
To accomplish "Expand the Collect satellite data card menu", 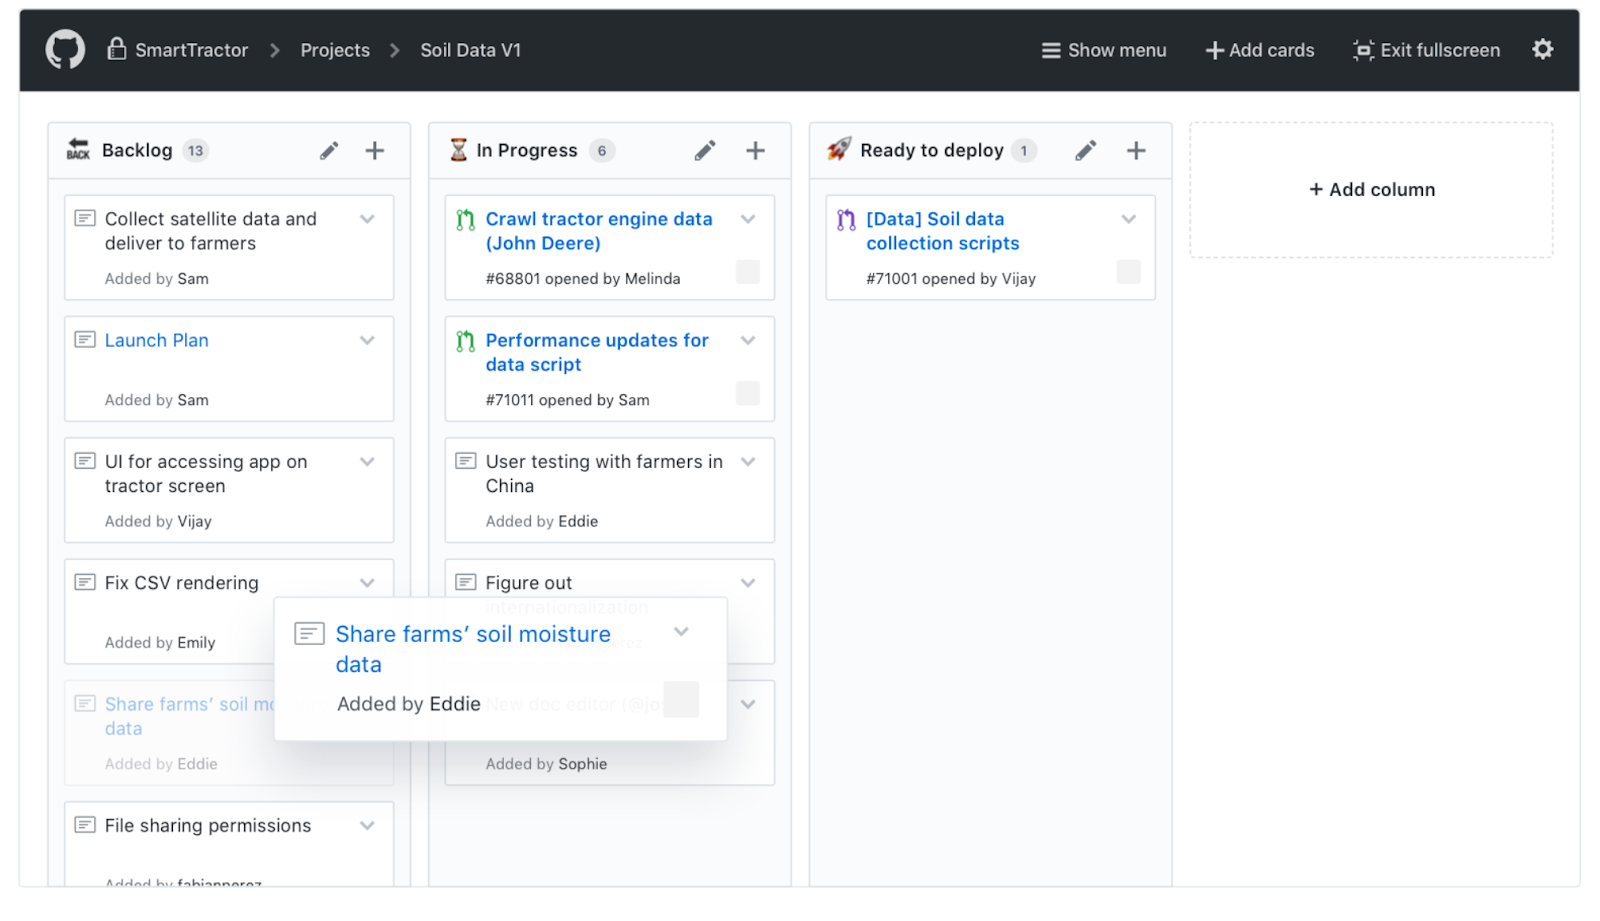I will (x=367, y=218).
